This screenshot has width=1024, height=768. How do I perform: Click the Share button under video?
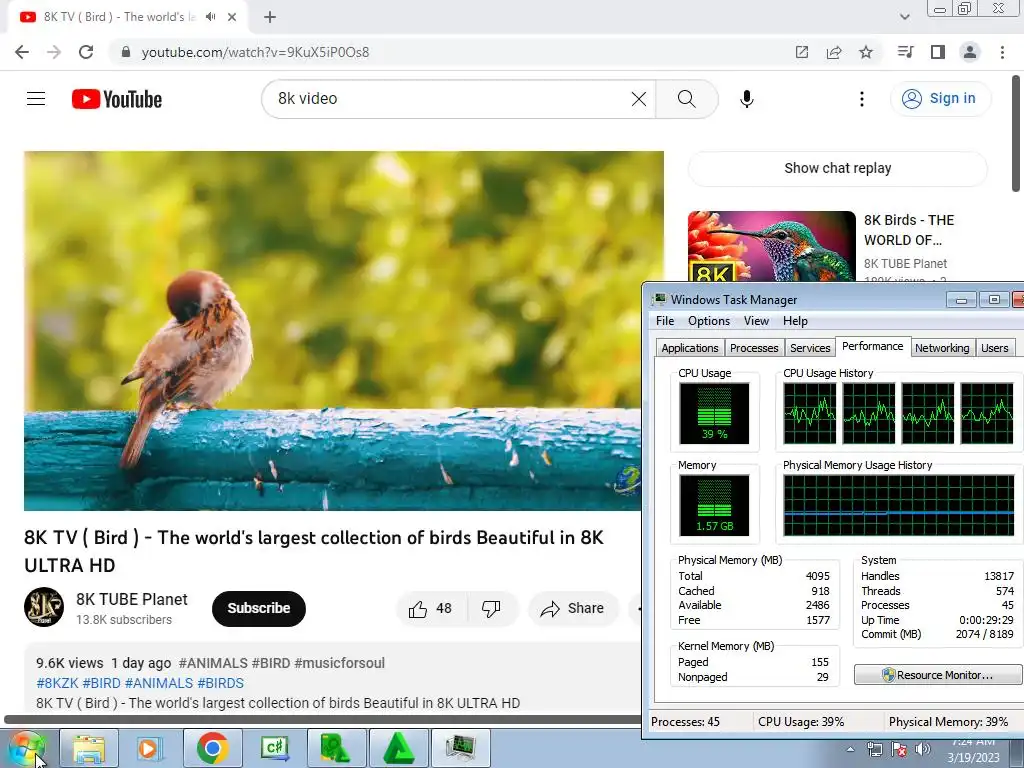coord(573,609)
